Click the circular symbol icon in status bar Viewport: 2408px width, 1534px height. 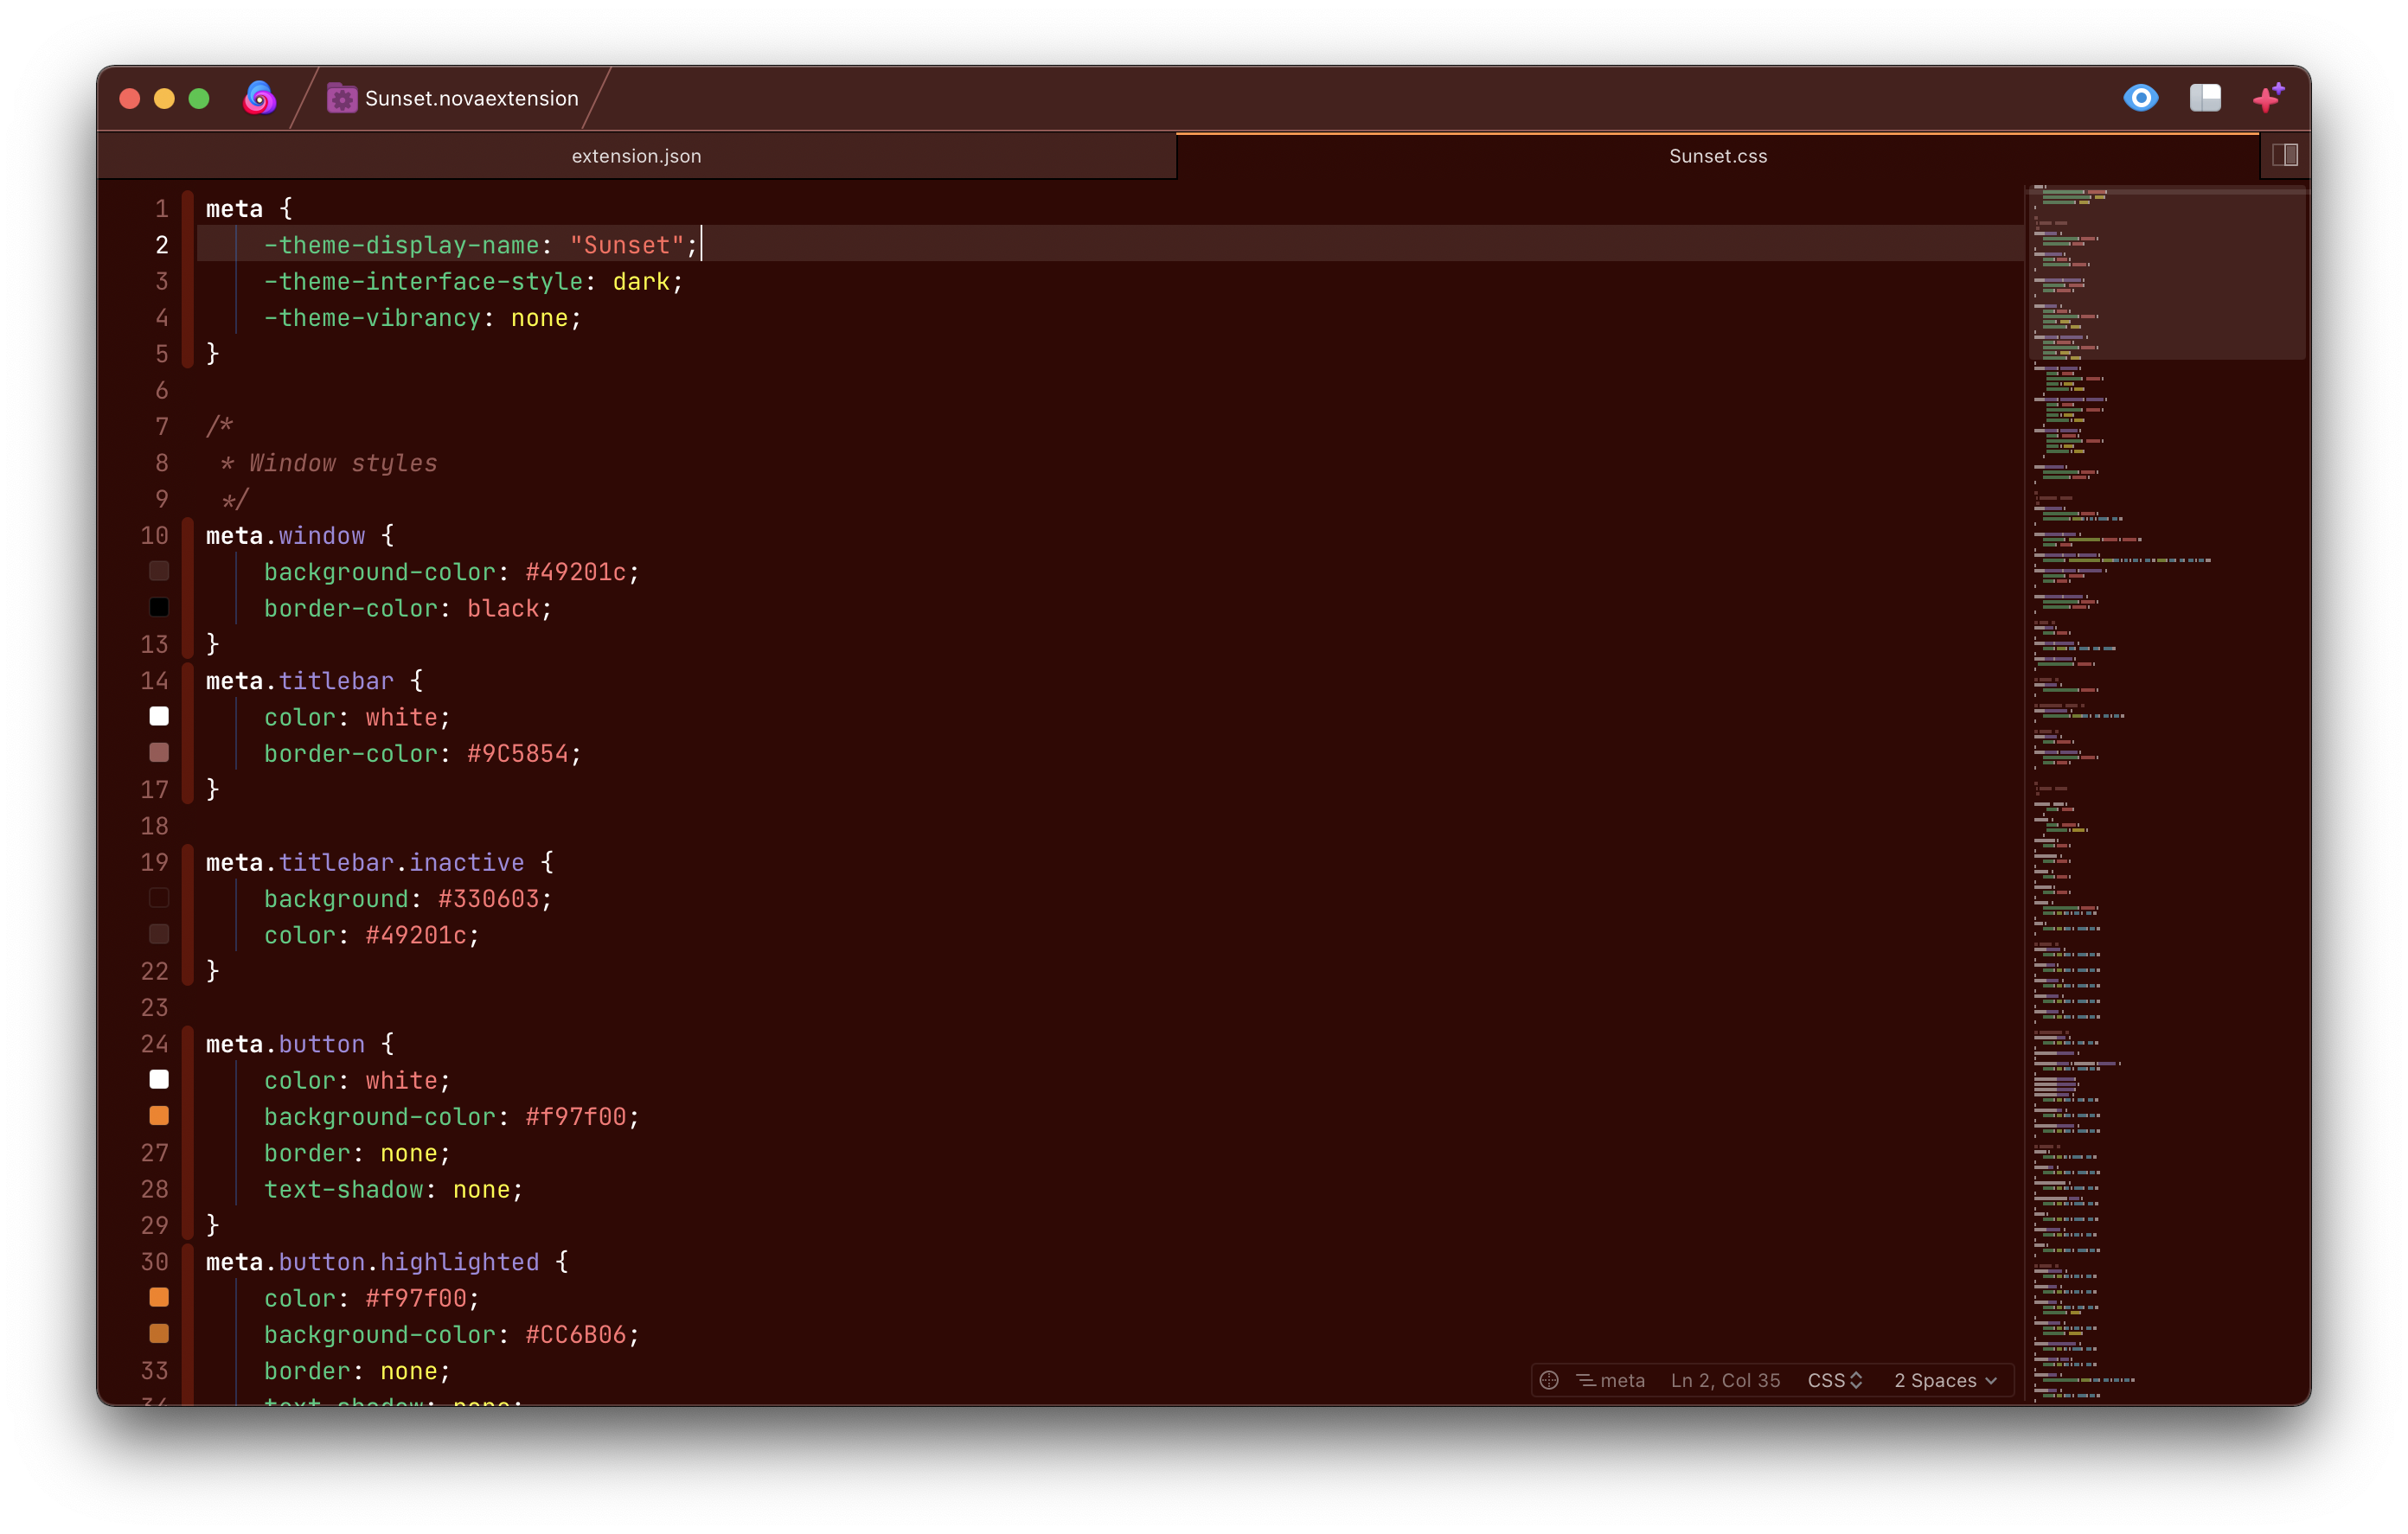1549,1380
